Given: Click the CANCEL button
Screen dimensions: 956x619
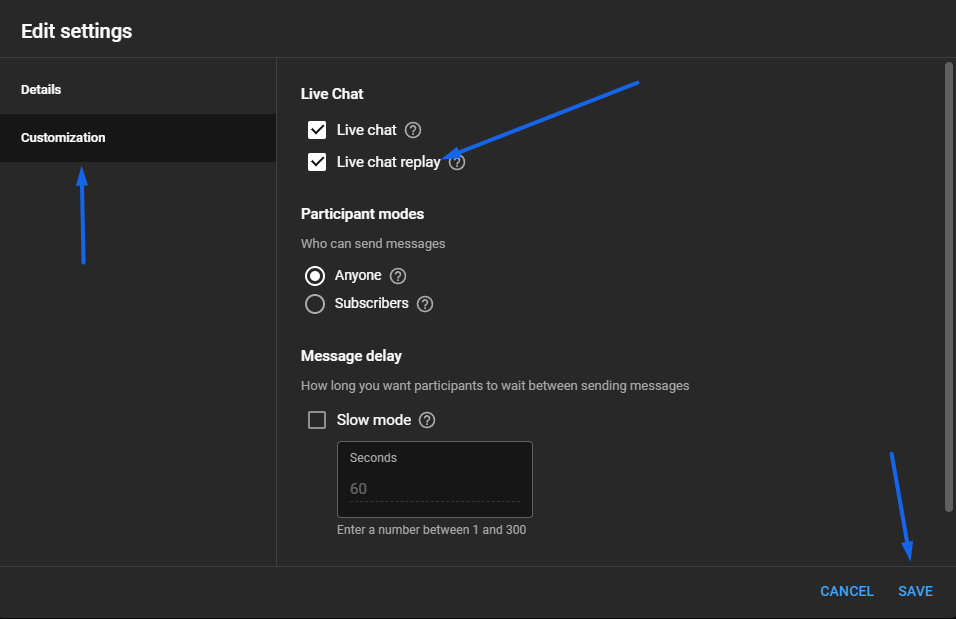Looking at the screenshot, I should pyautogui.click(x=847, y=591).
